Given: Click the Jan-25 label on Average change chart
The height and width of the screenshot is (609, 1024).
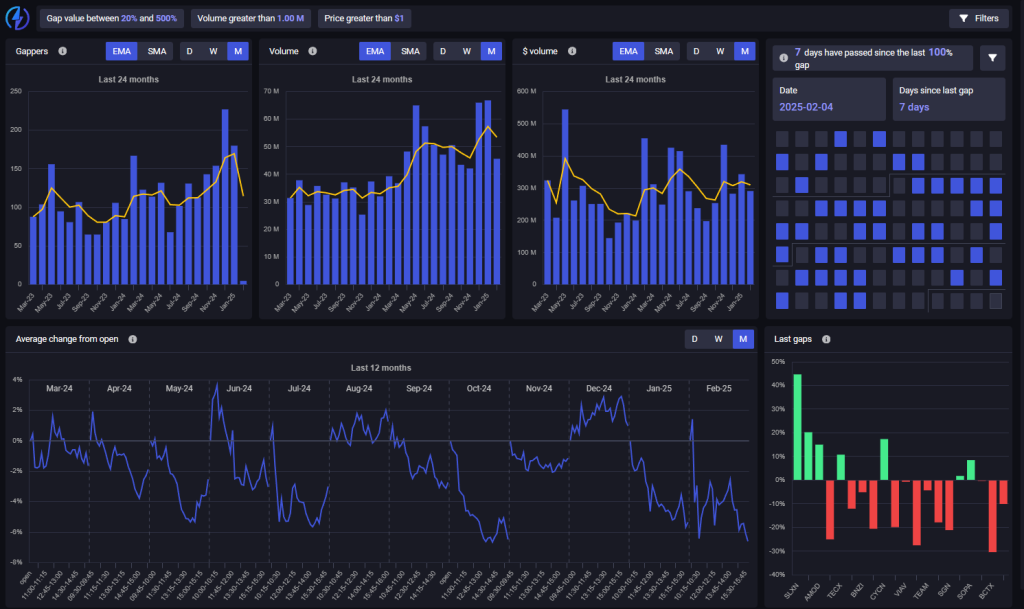Looking at the screenshot, I should click(658, 388).
